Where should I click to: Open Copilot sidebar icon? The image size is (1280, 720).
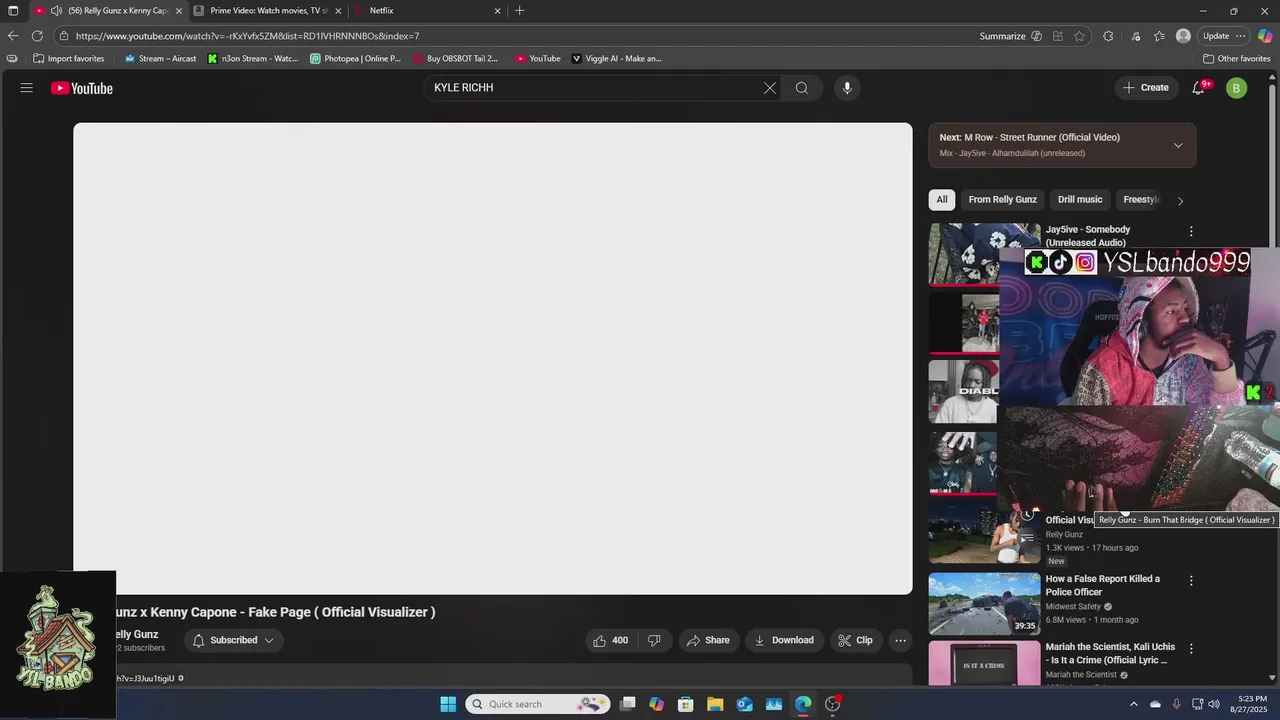coord(1265,36)
